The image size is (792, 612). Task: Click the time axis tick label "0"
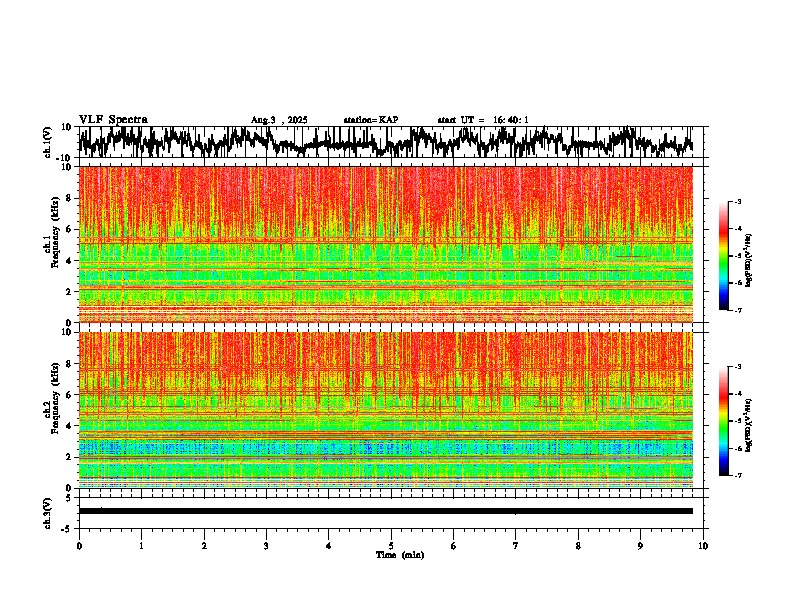[79, 546]
